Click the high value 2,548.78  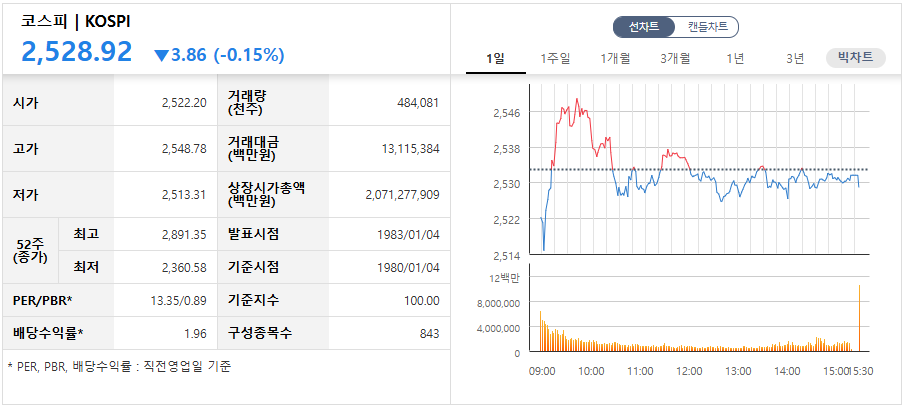[184, 149]
